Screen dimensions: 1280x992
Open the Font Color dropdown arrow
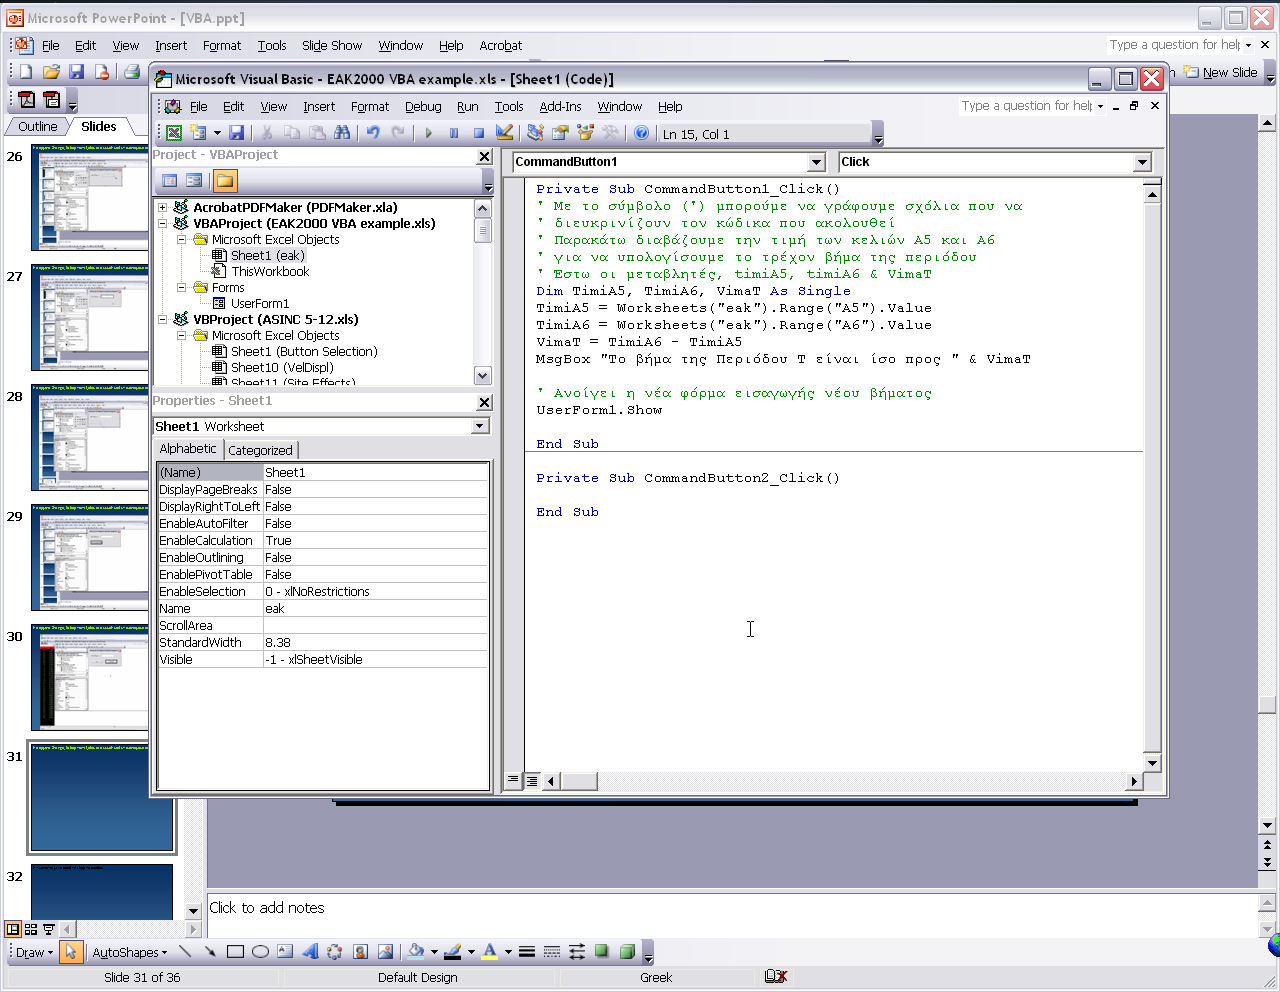(508, 952)
